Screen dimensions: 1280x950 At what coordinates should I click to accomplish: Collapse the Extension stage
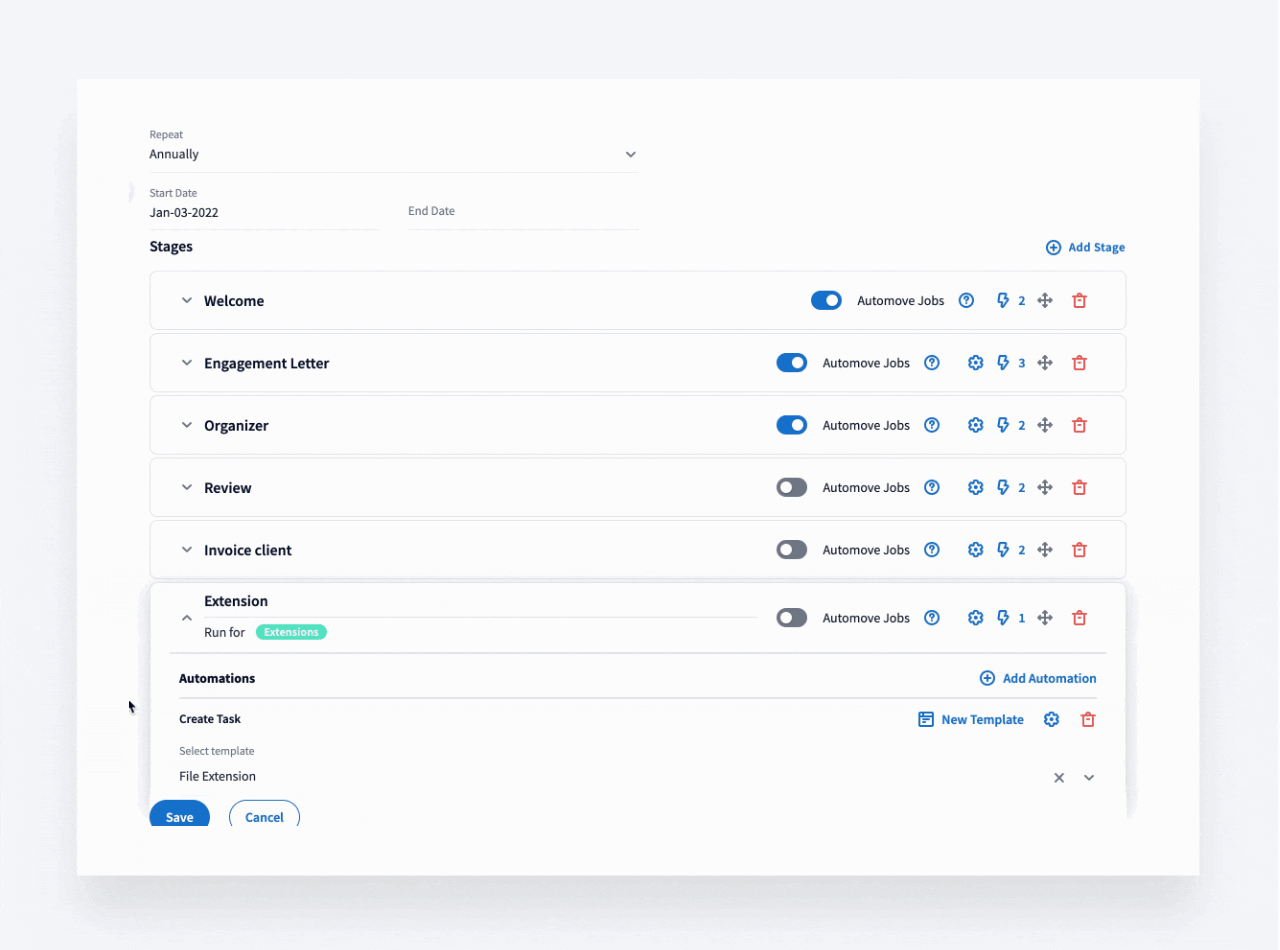tap(186, 618)
